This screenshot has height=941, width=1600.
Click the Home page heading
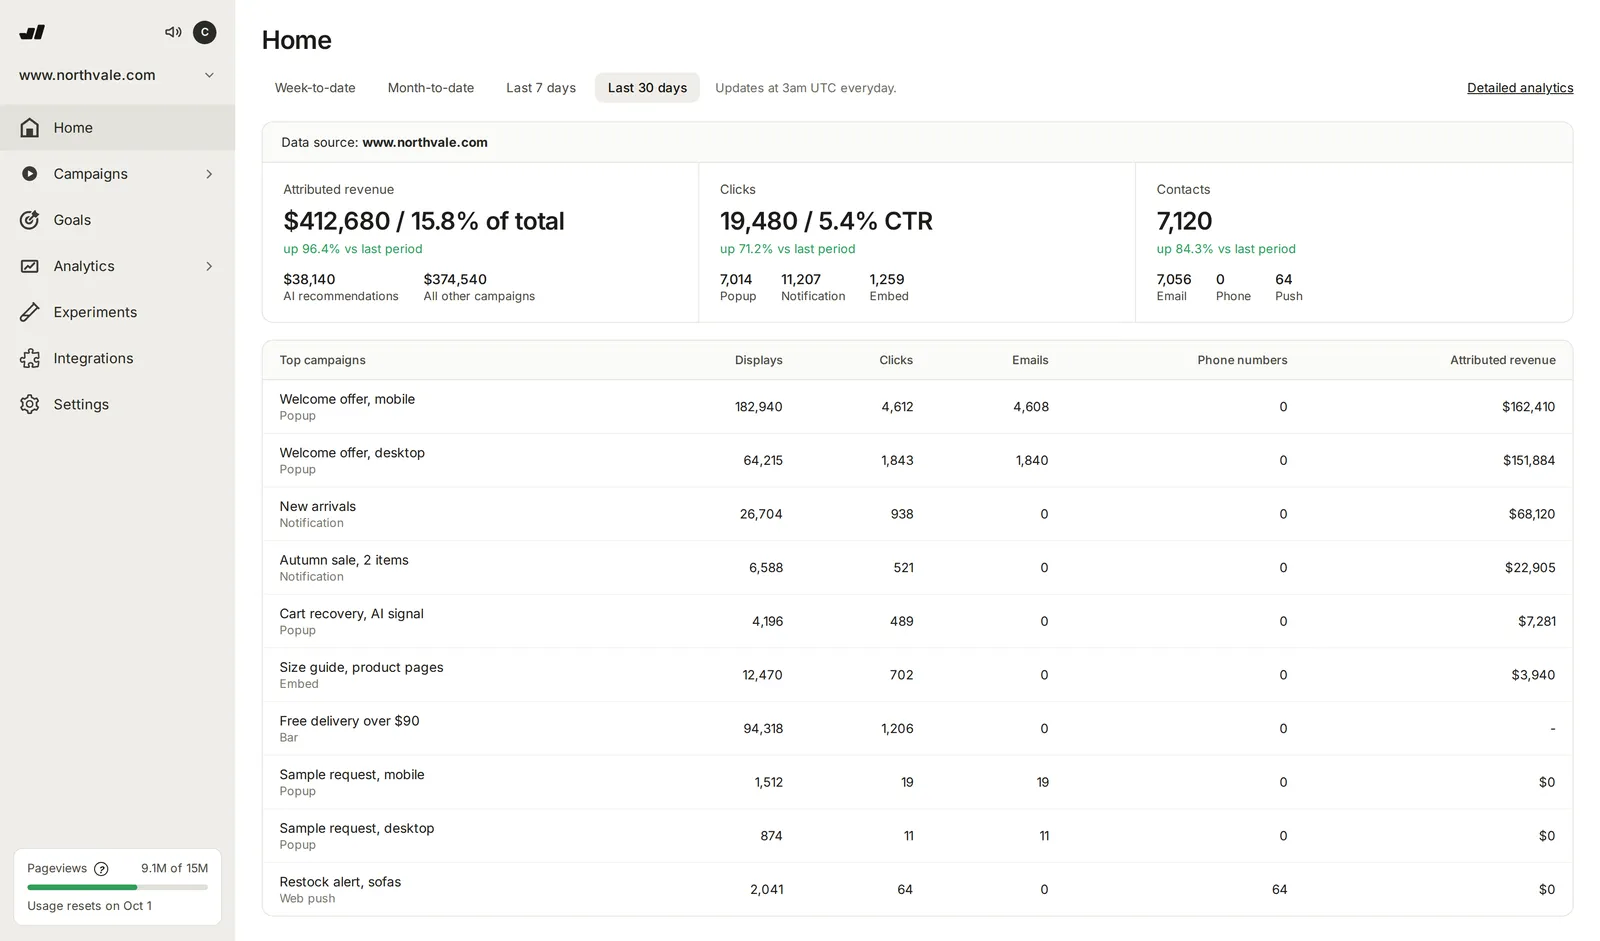point(296,40)
